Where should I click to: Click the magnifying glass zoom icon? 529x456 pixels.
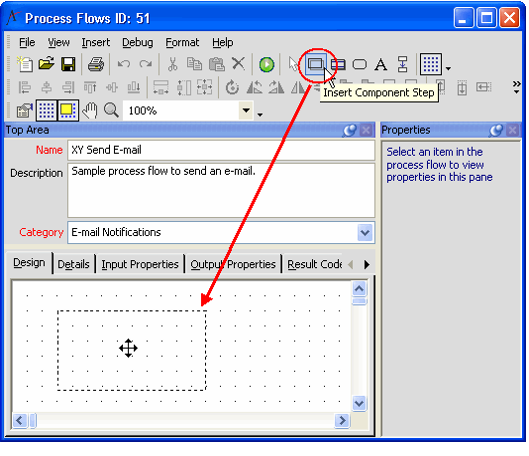111,110
